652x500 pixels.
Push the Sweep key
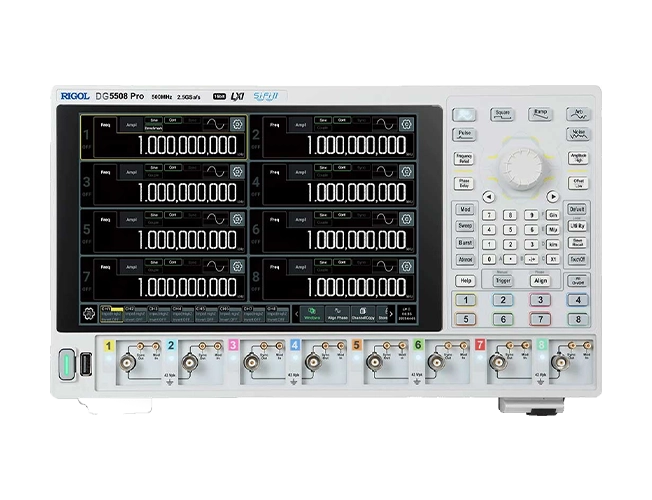[x=465, y=226]
